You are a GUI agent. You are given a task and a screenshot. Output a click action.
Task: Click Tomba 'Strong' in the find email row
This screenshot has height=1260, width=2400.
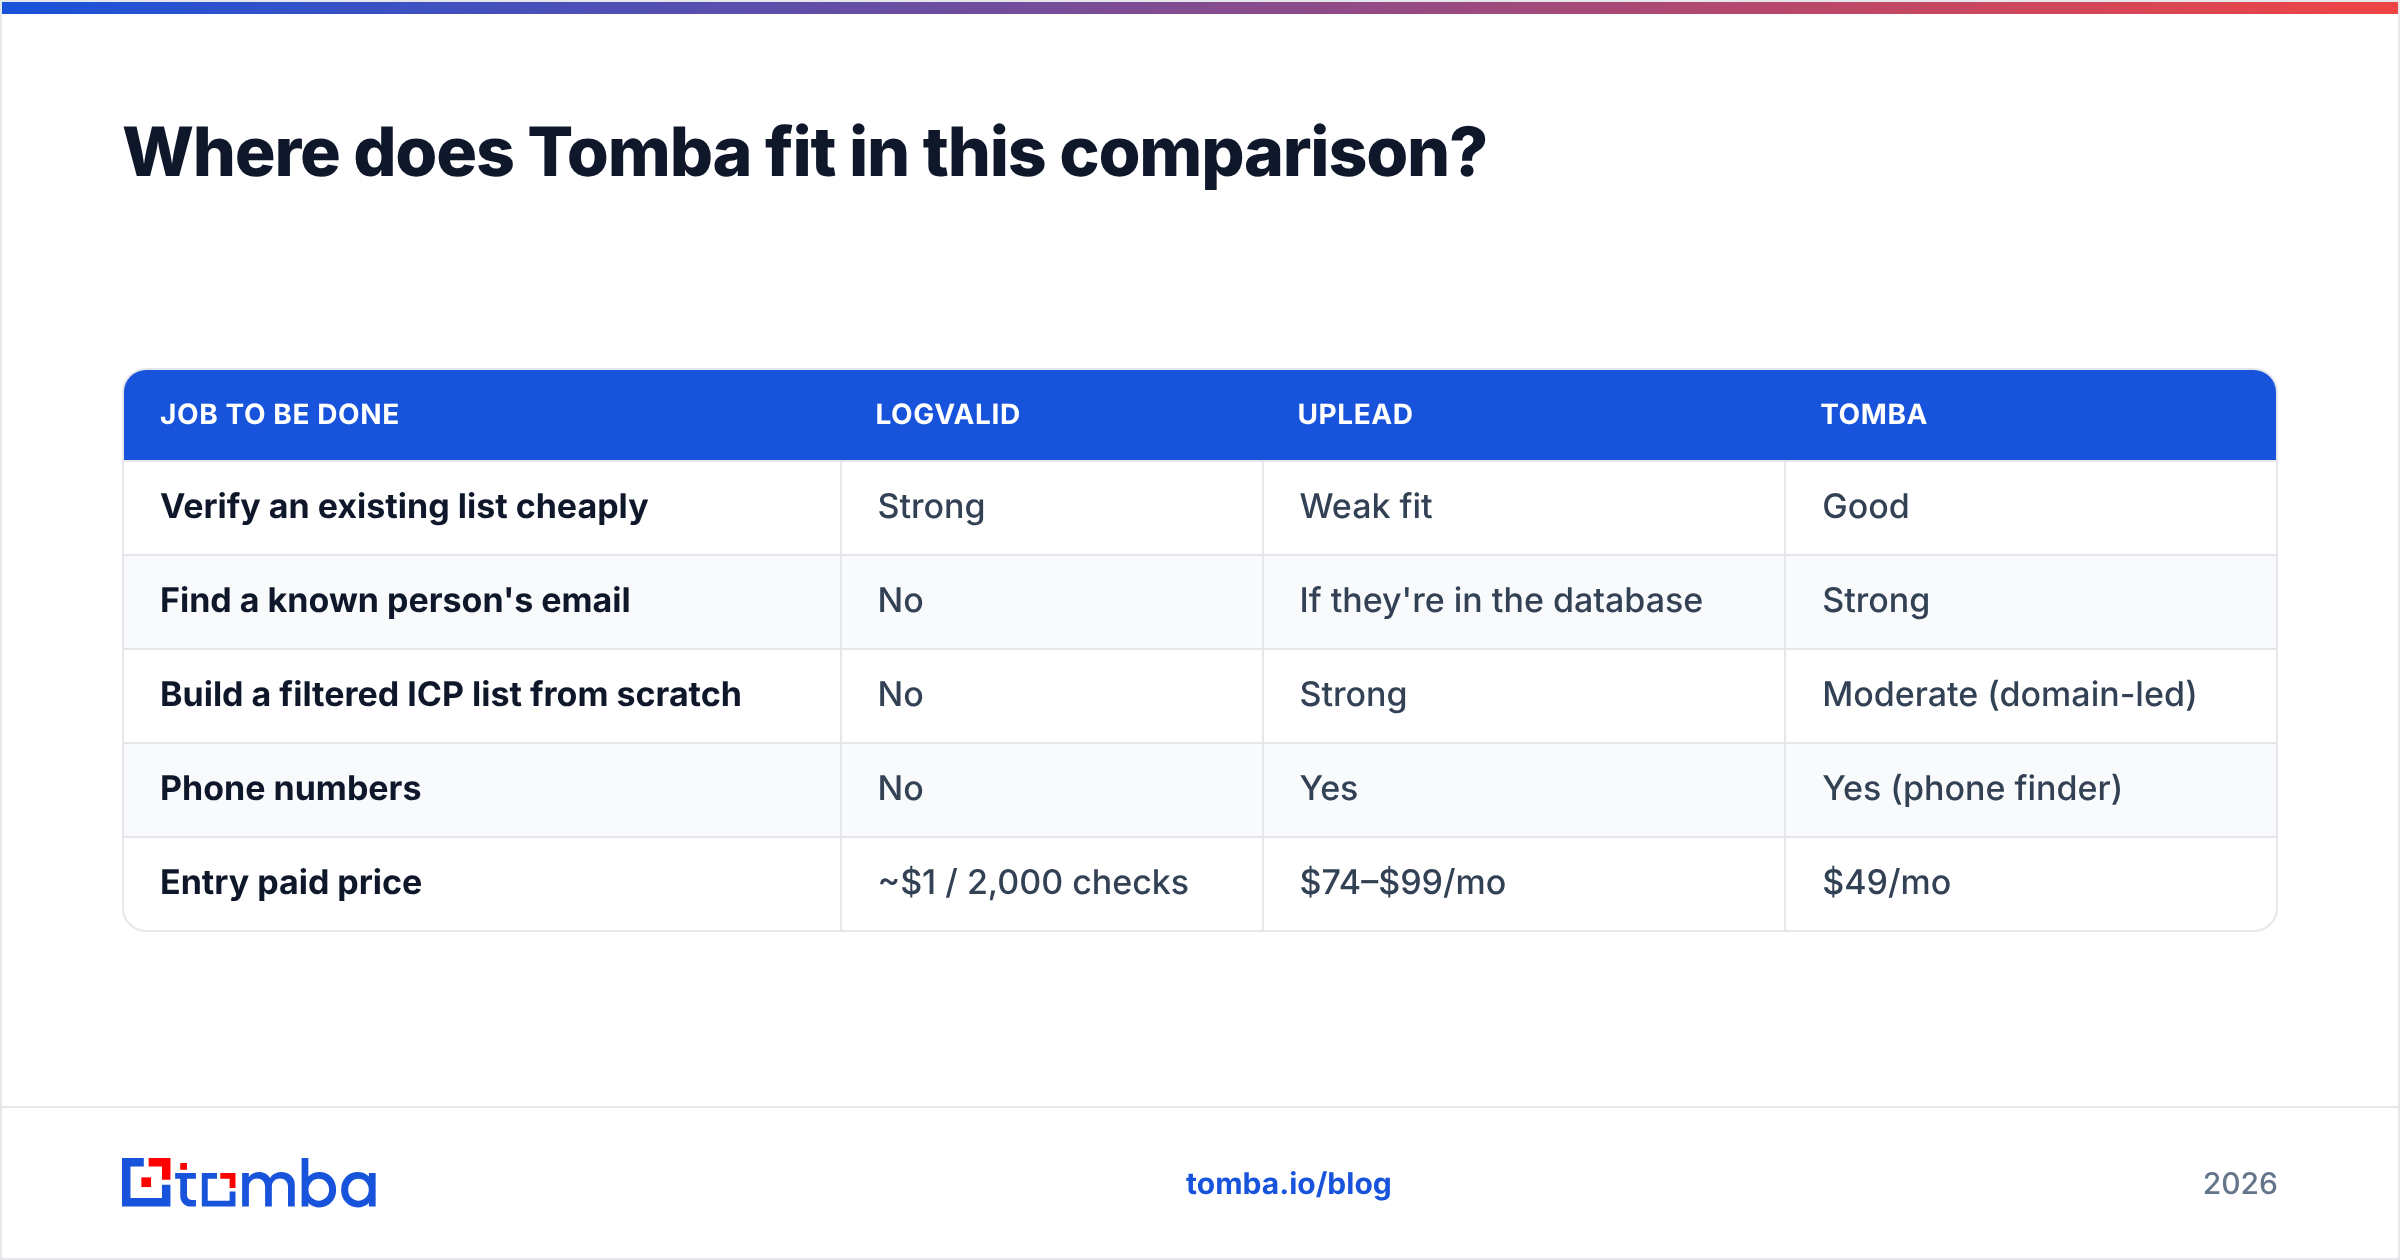click(x=1876, y=601)
